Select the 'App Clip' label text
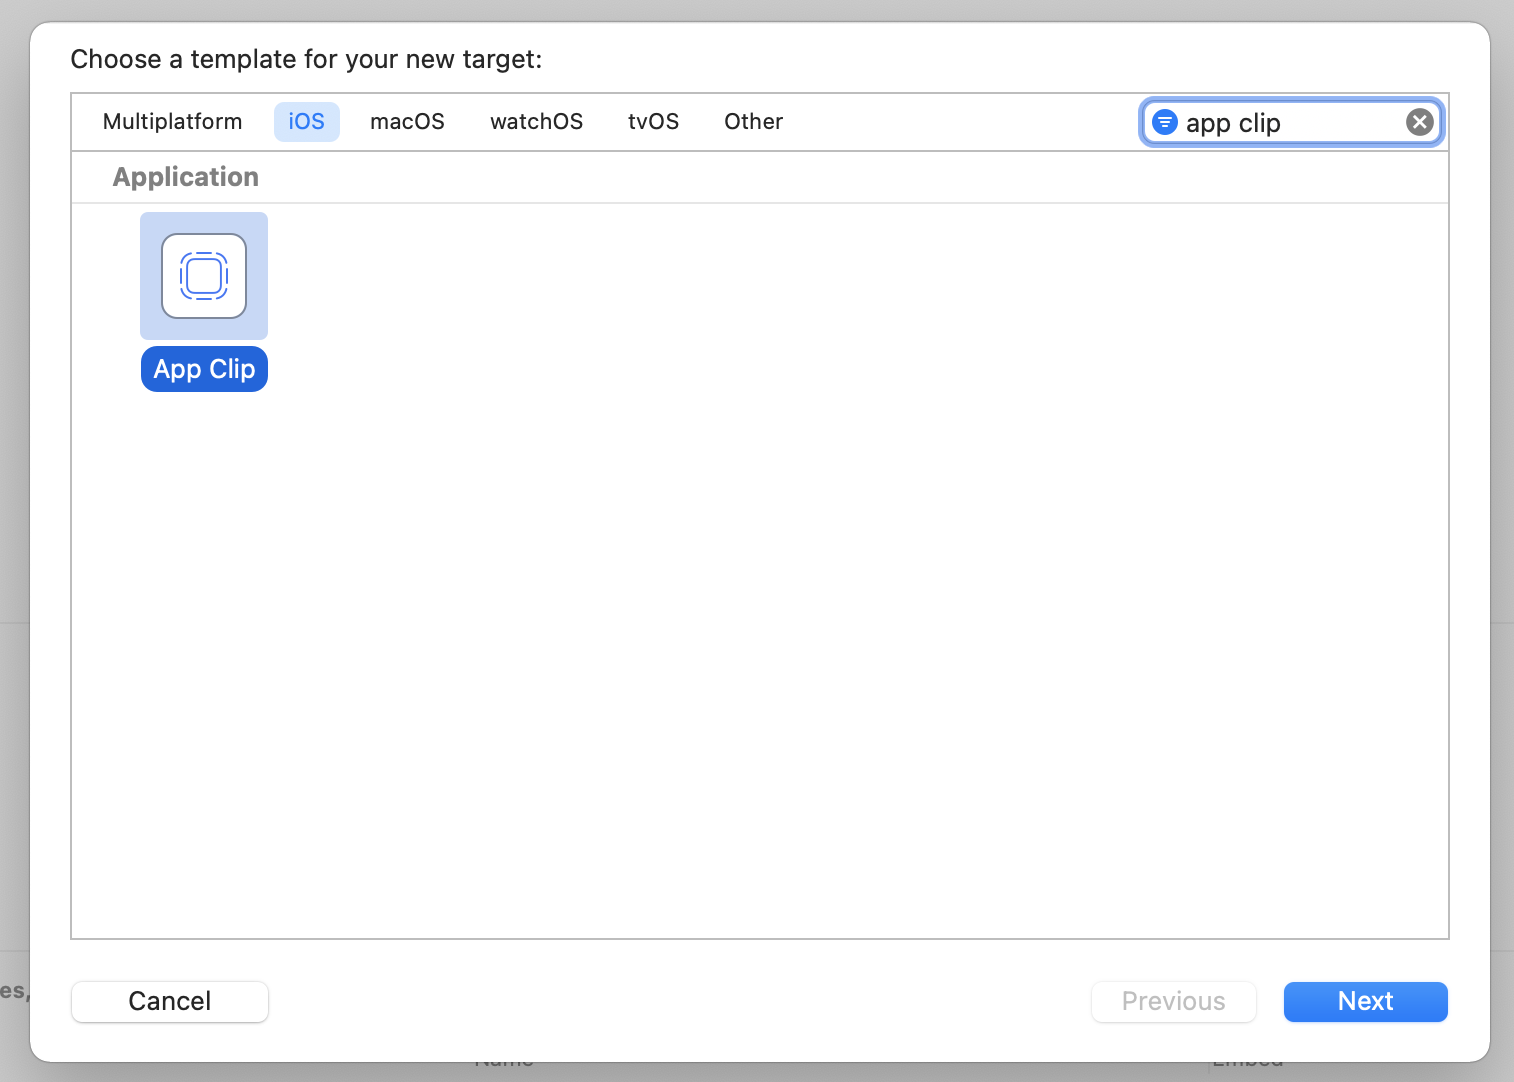Screen dimensions: 1514x1082 [x=204, y=369]
